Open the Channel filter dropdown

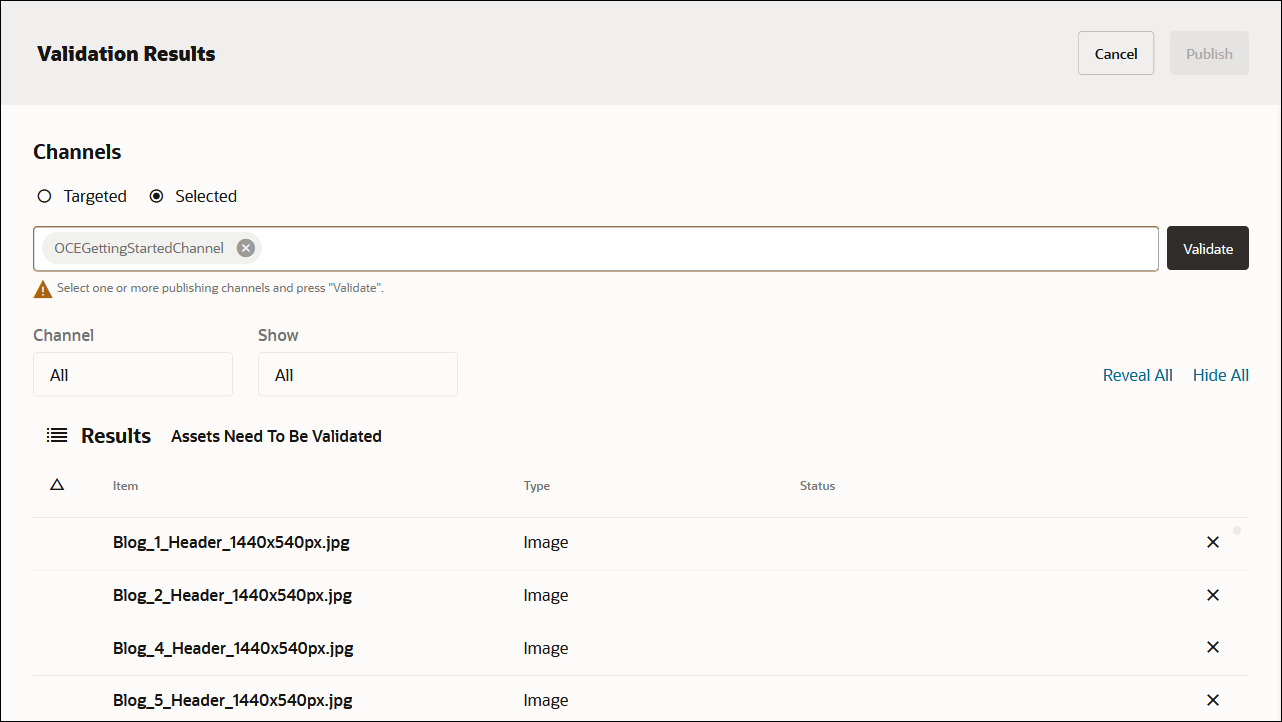click(x=132, y=374)
